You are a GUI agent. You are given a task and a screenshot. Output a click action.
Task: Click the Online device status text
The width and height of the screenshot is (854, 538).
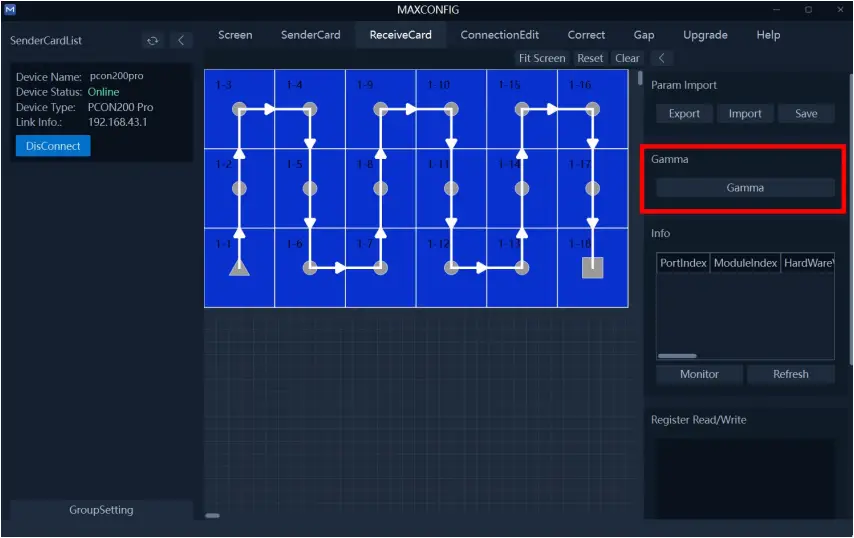[103, 92]
